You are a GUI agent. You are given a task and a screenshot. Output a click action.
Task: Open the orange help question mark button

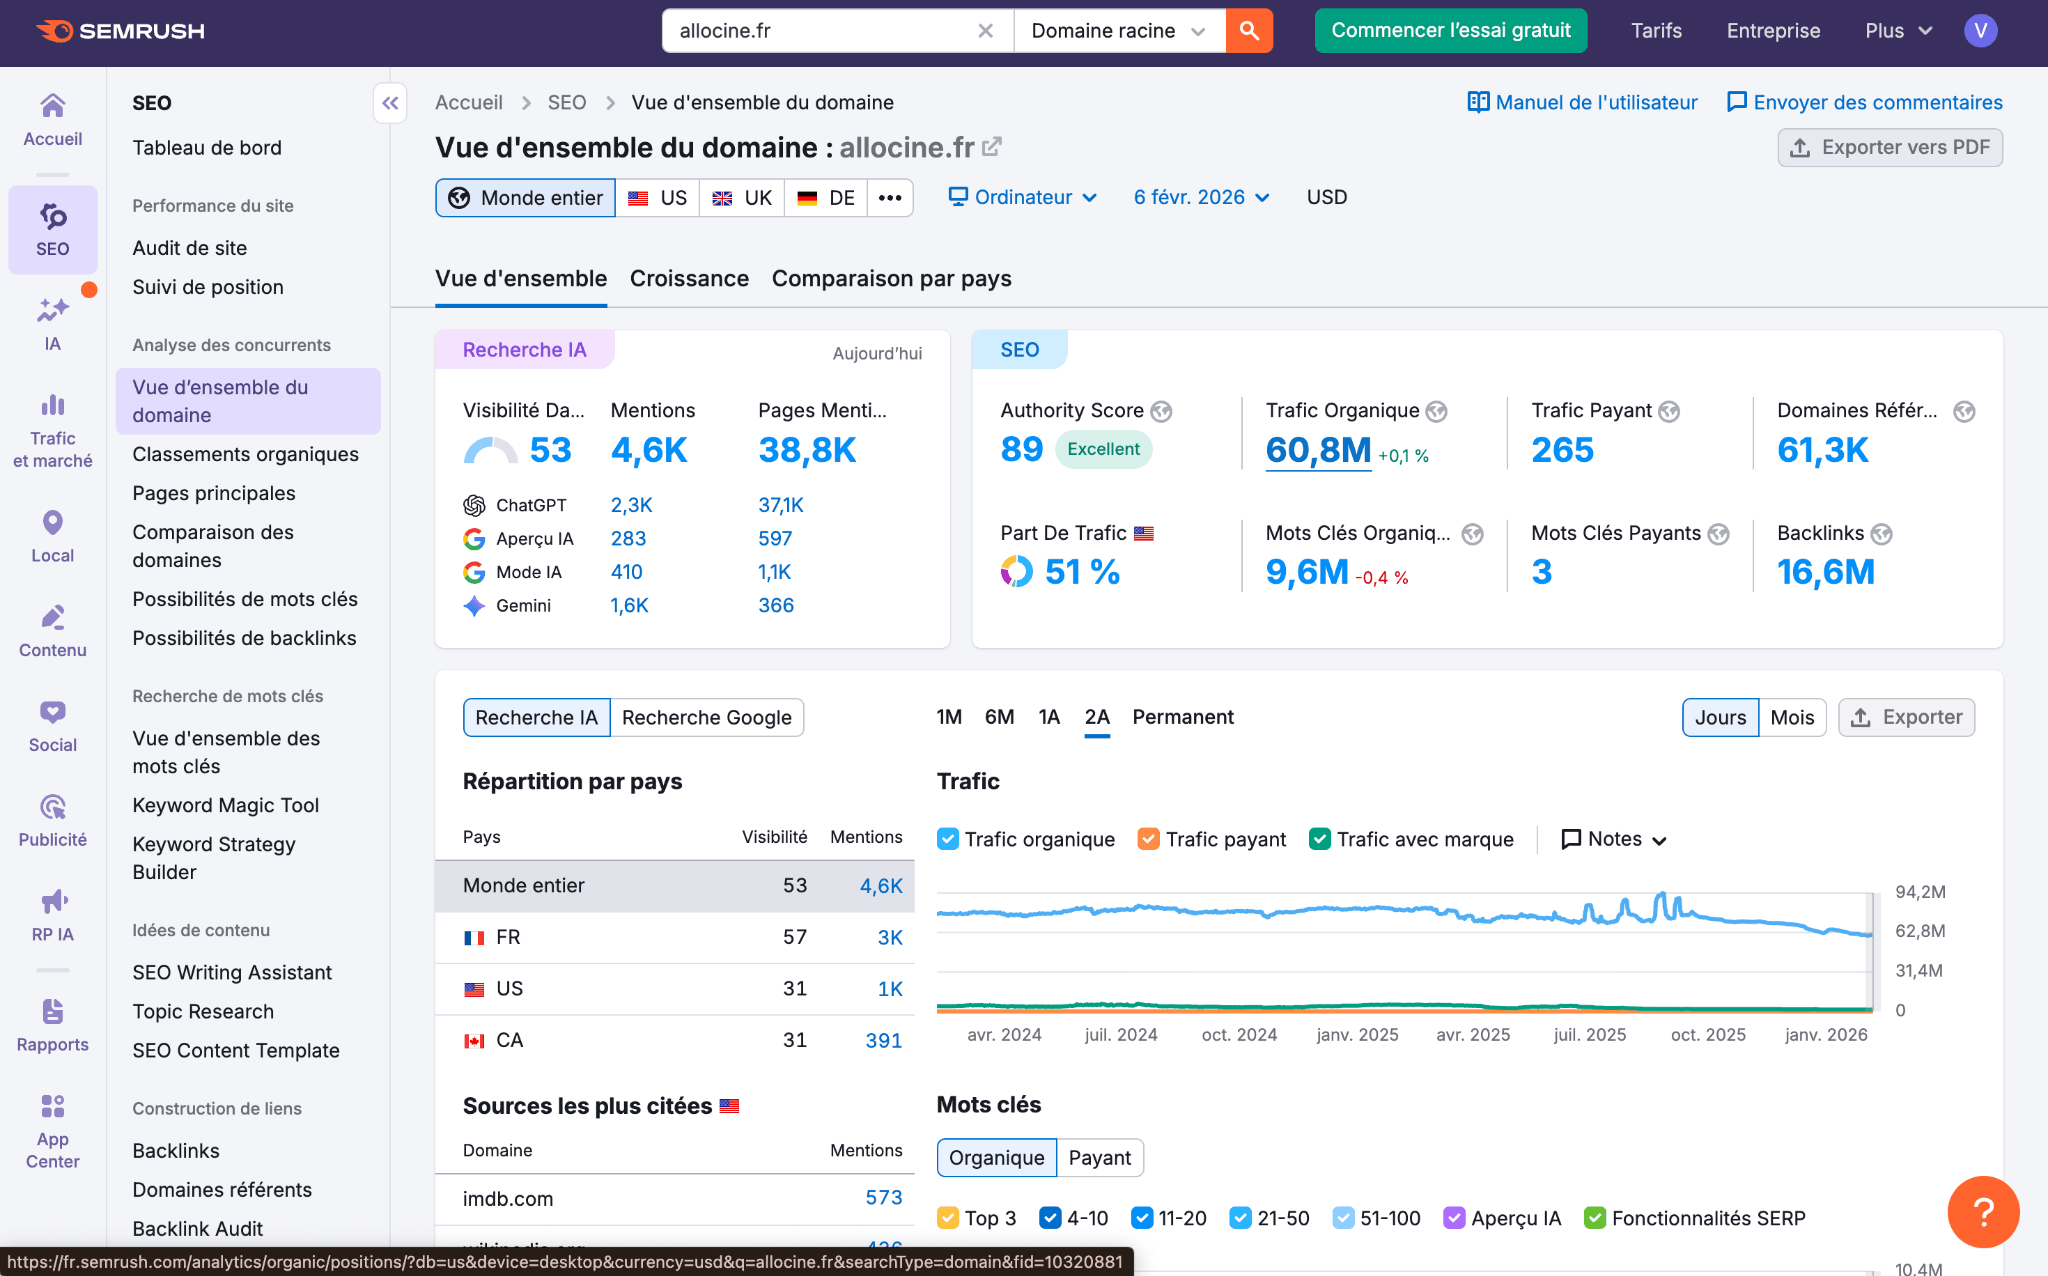tap(1983, 1211)
